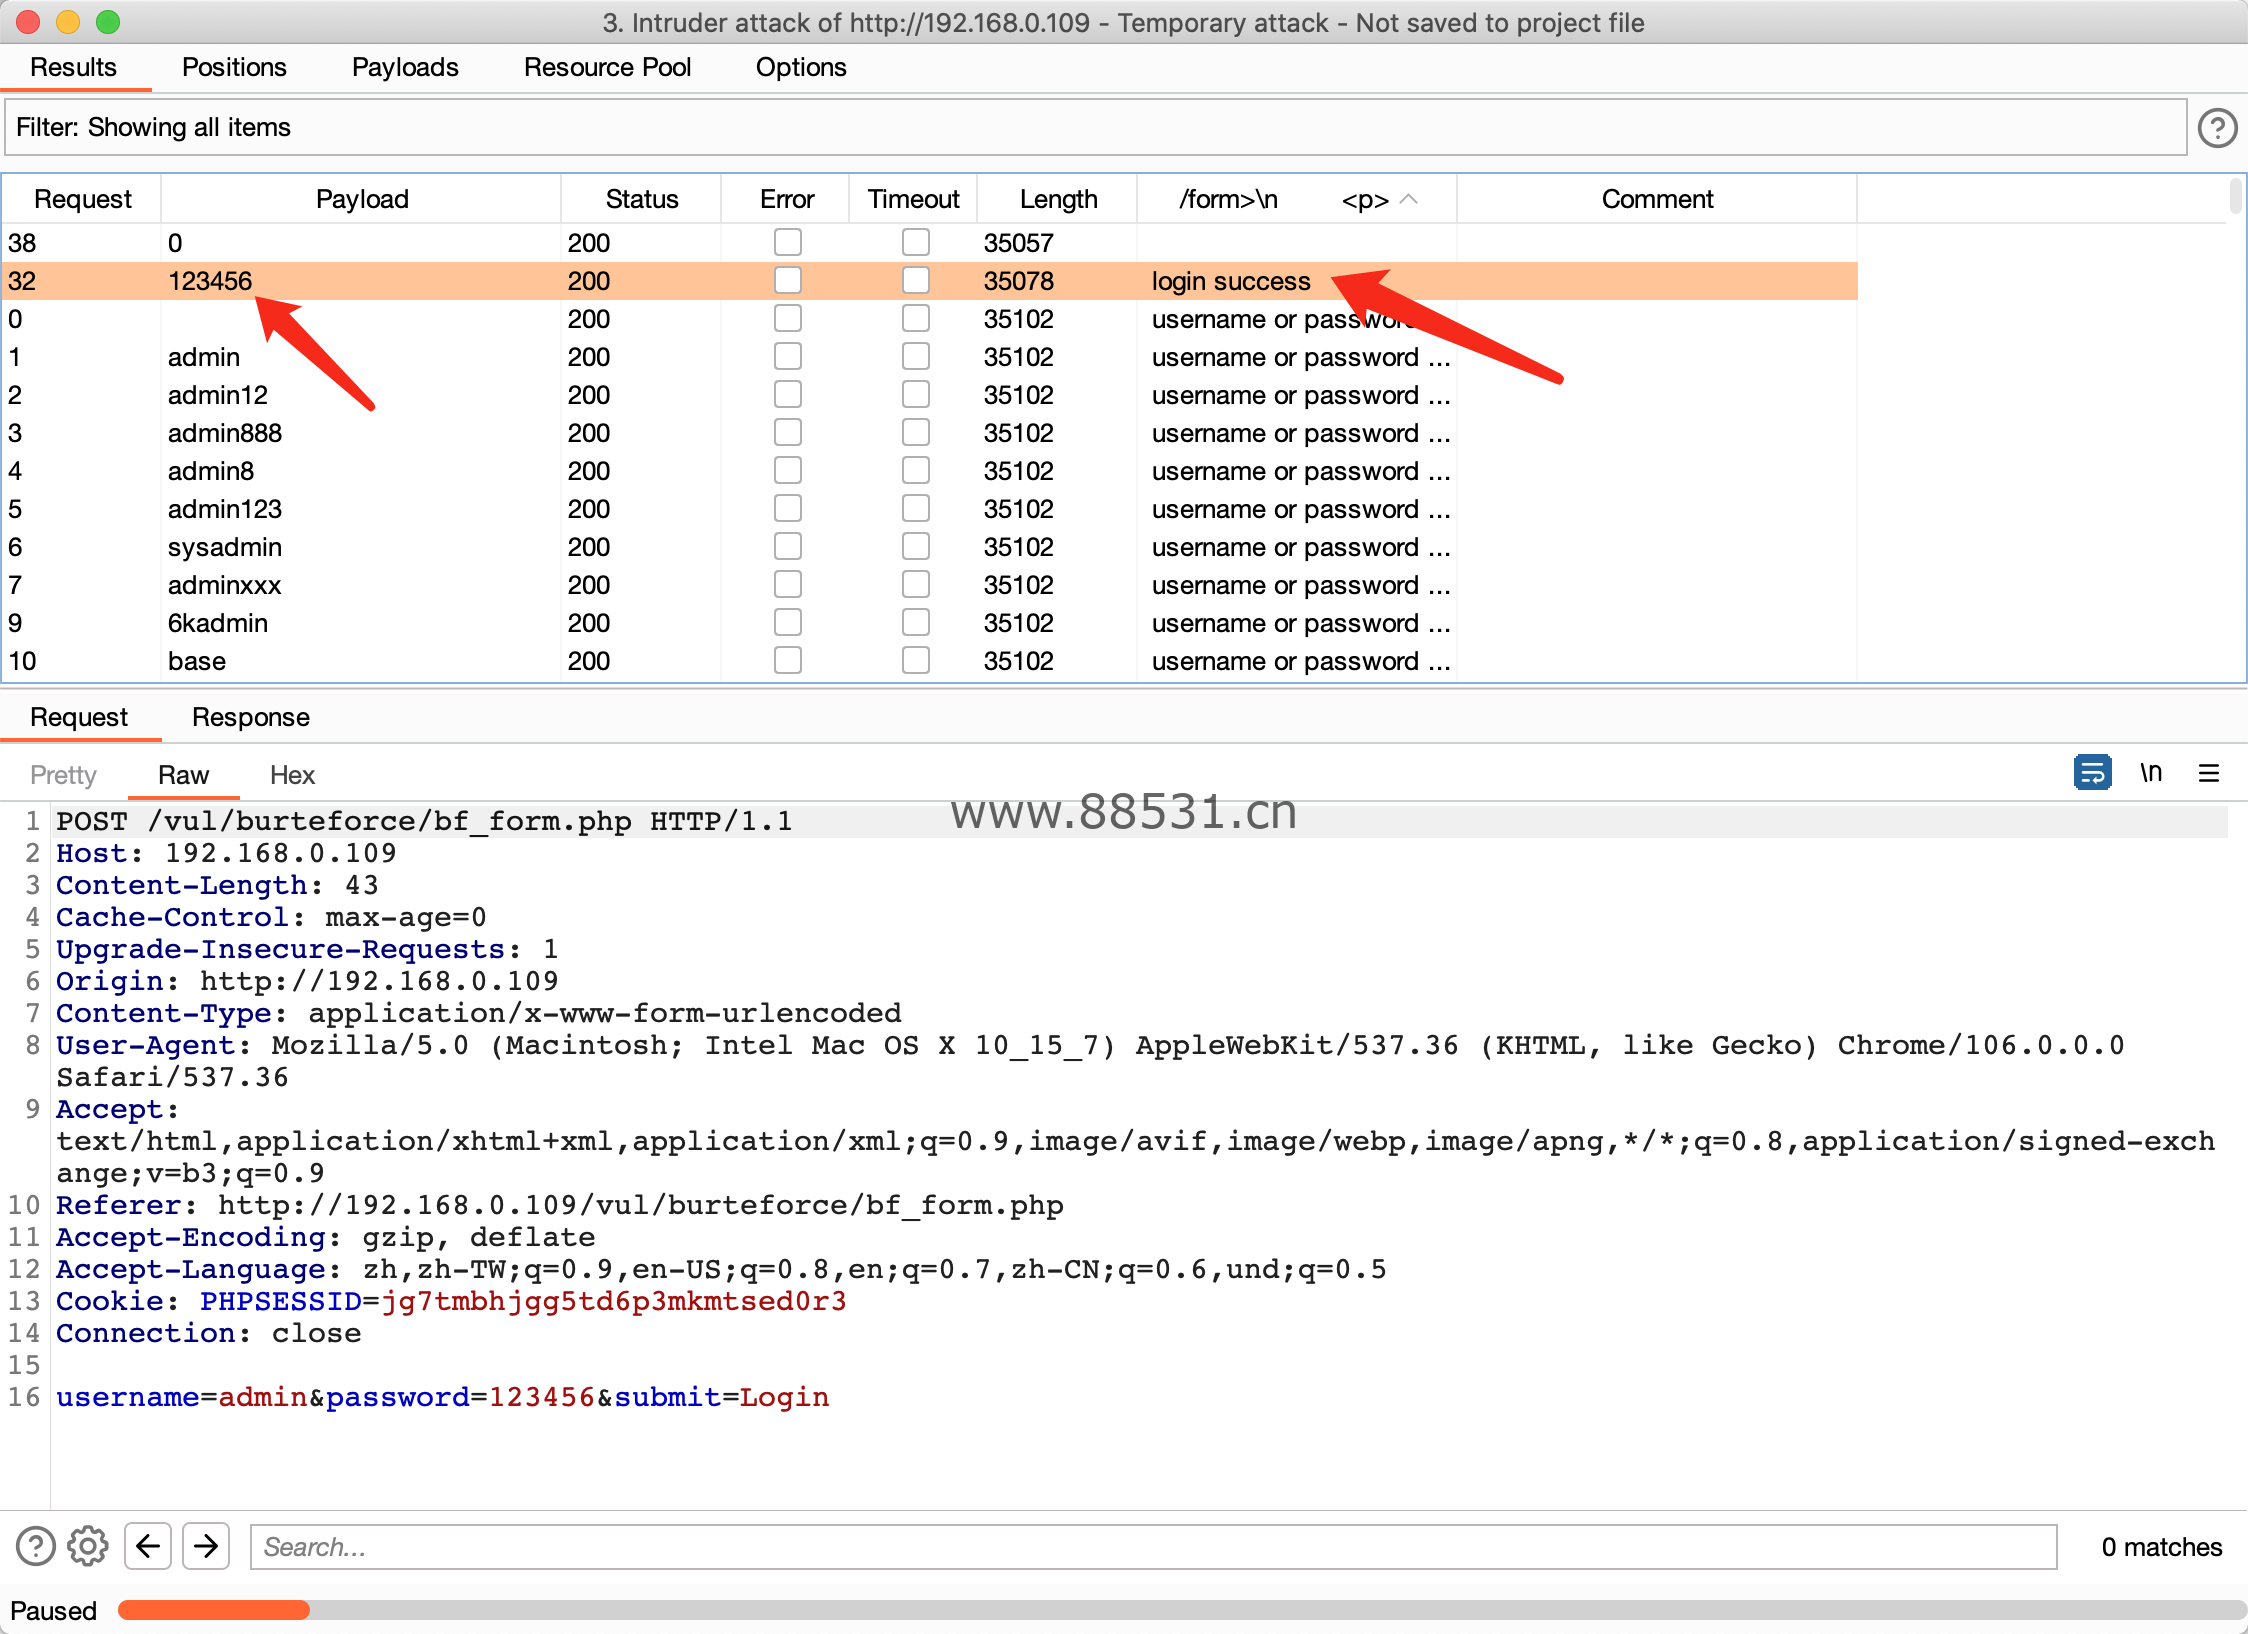Check the Error box for request 38
Viewport: 2248px width, 1634px height.
(788, 242)
